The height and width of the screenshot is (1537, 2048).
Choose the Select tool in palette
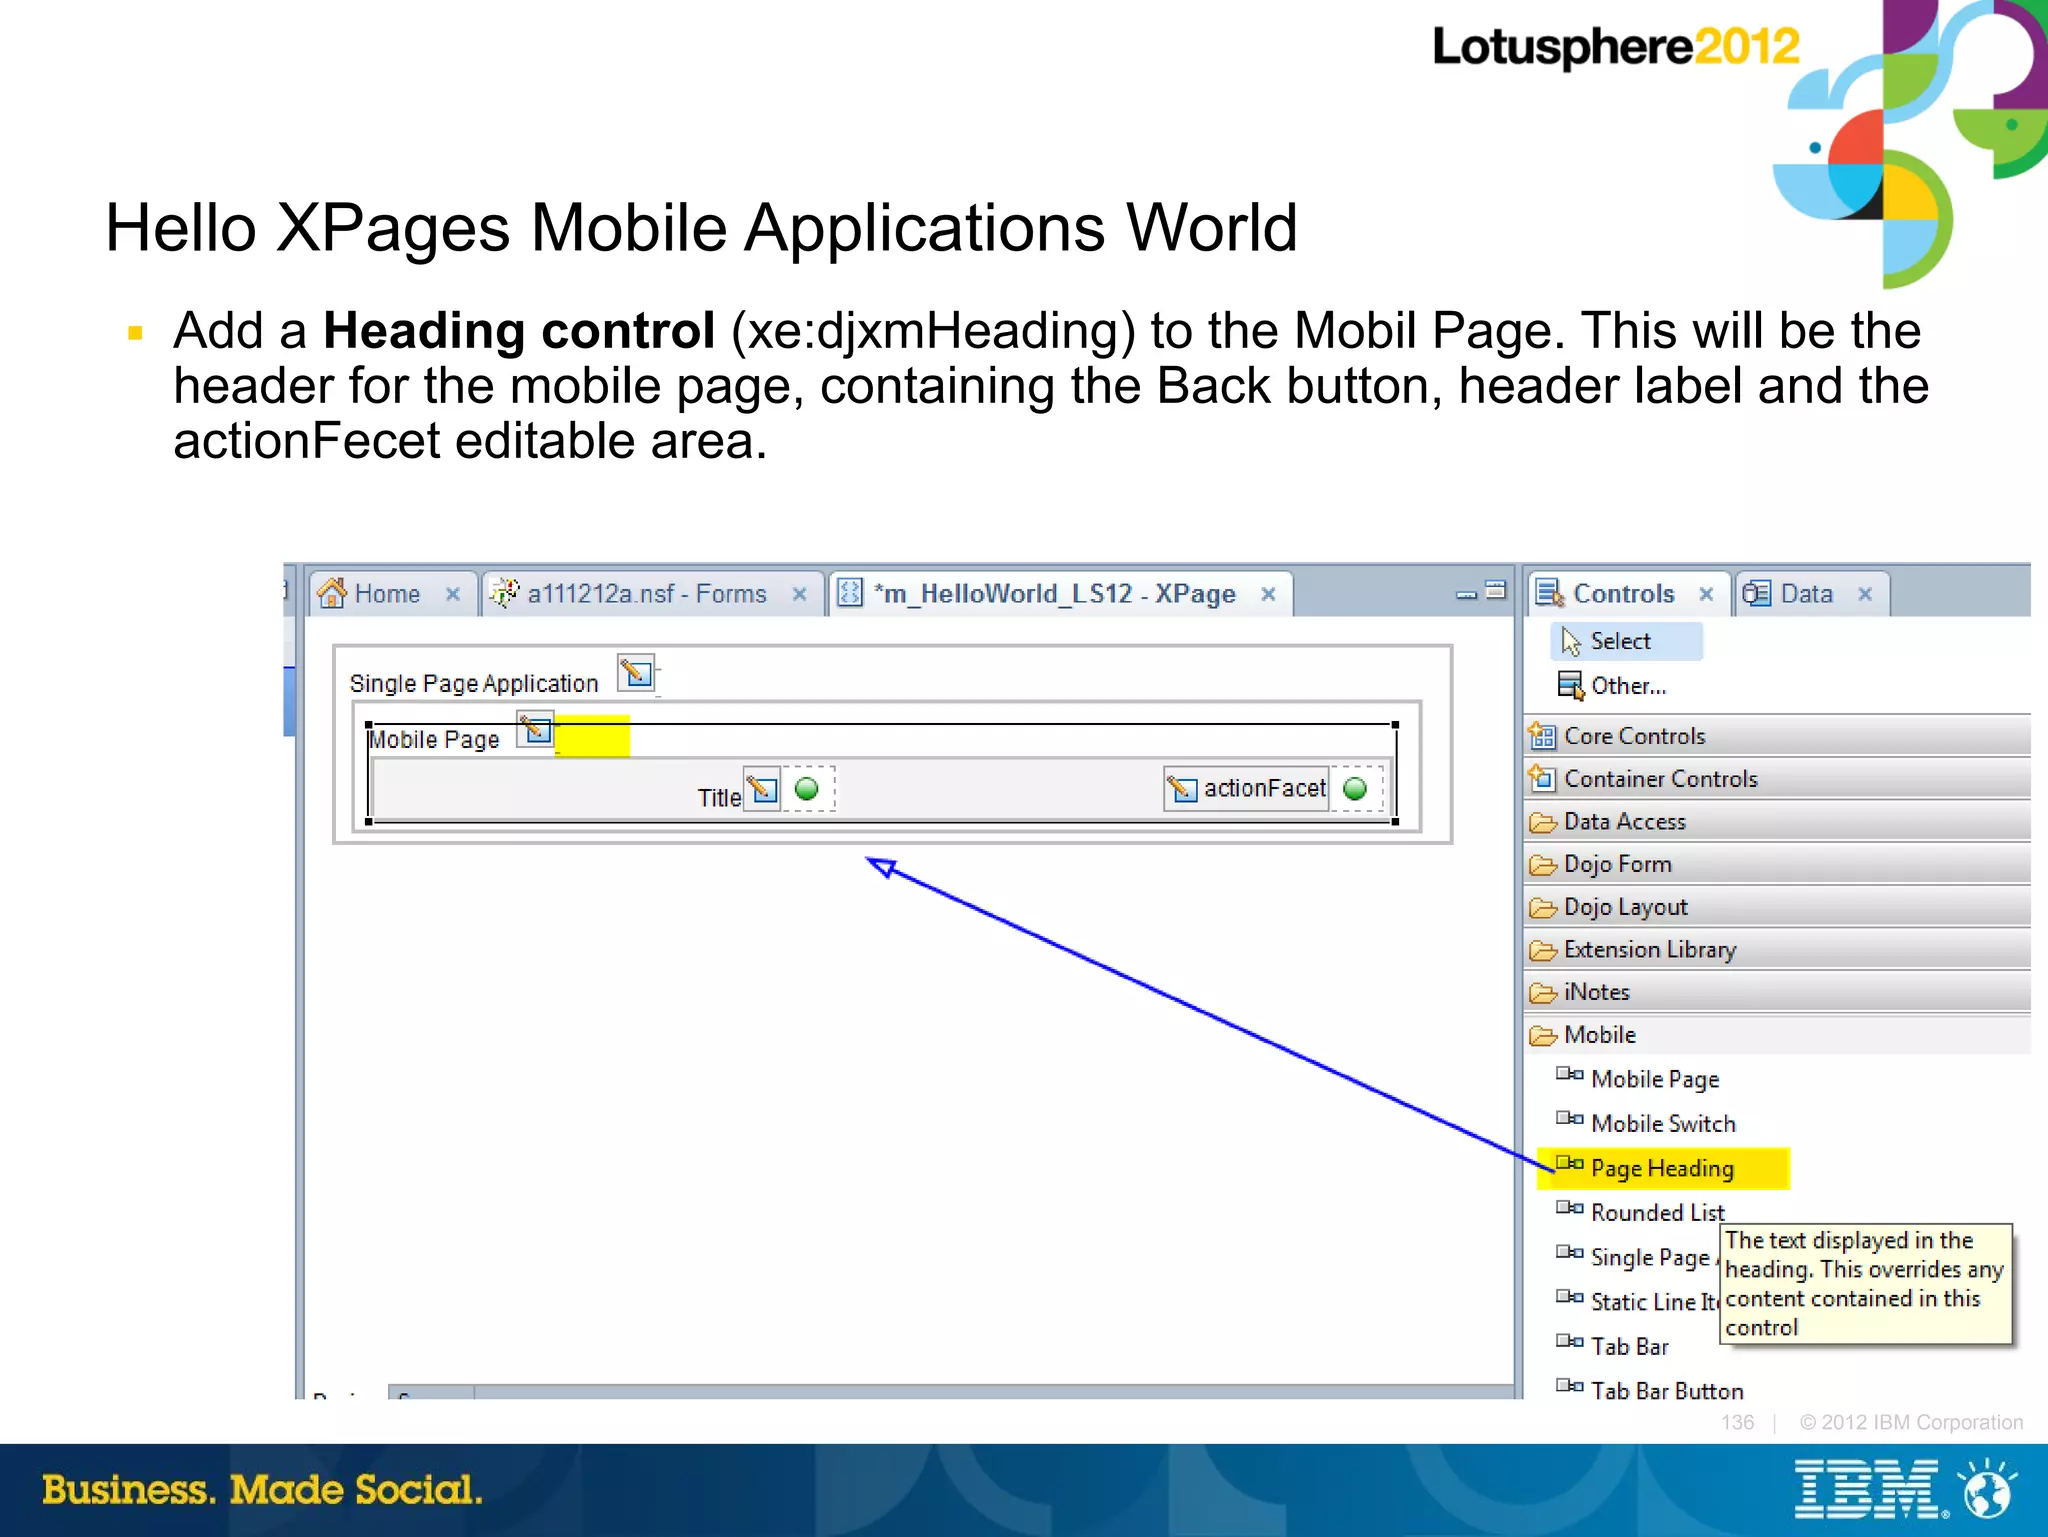pyautogui.click(x=1626, y=641)
